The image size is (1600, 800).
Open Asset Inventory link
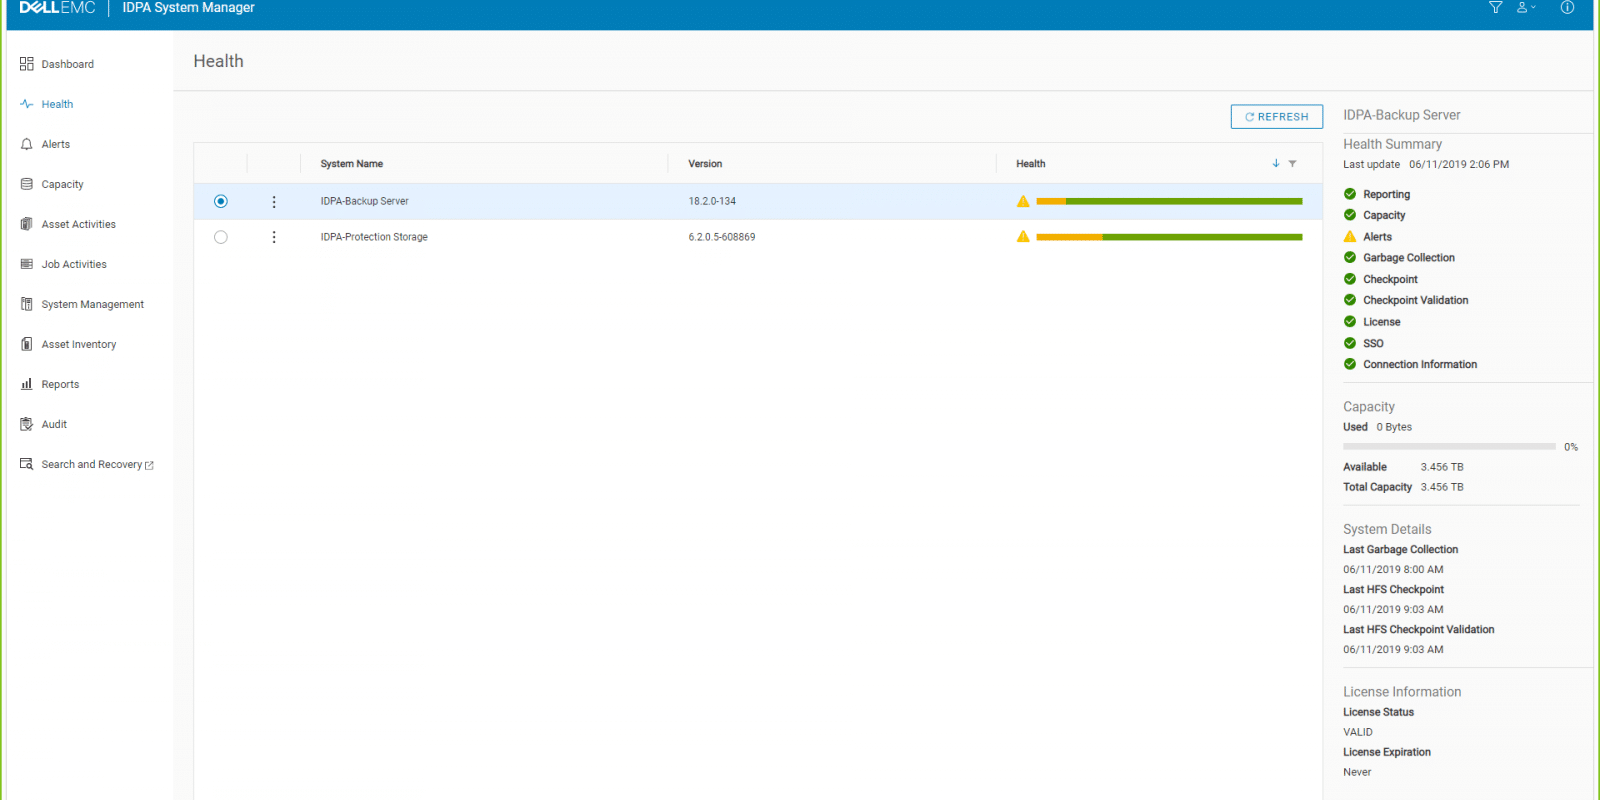pos(78,344)
